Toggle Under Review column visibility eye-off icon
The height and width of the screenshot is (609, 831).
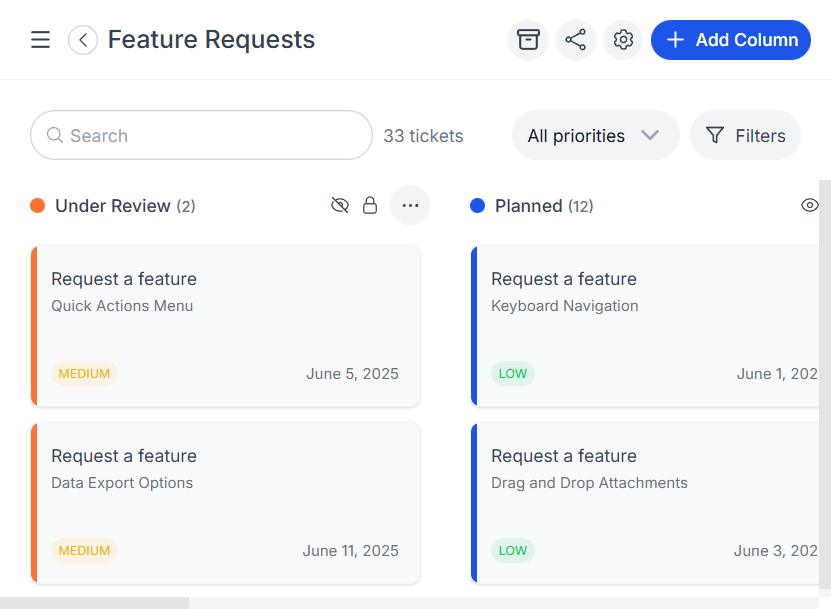pos(340,206)
